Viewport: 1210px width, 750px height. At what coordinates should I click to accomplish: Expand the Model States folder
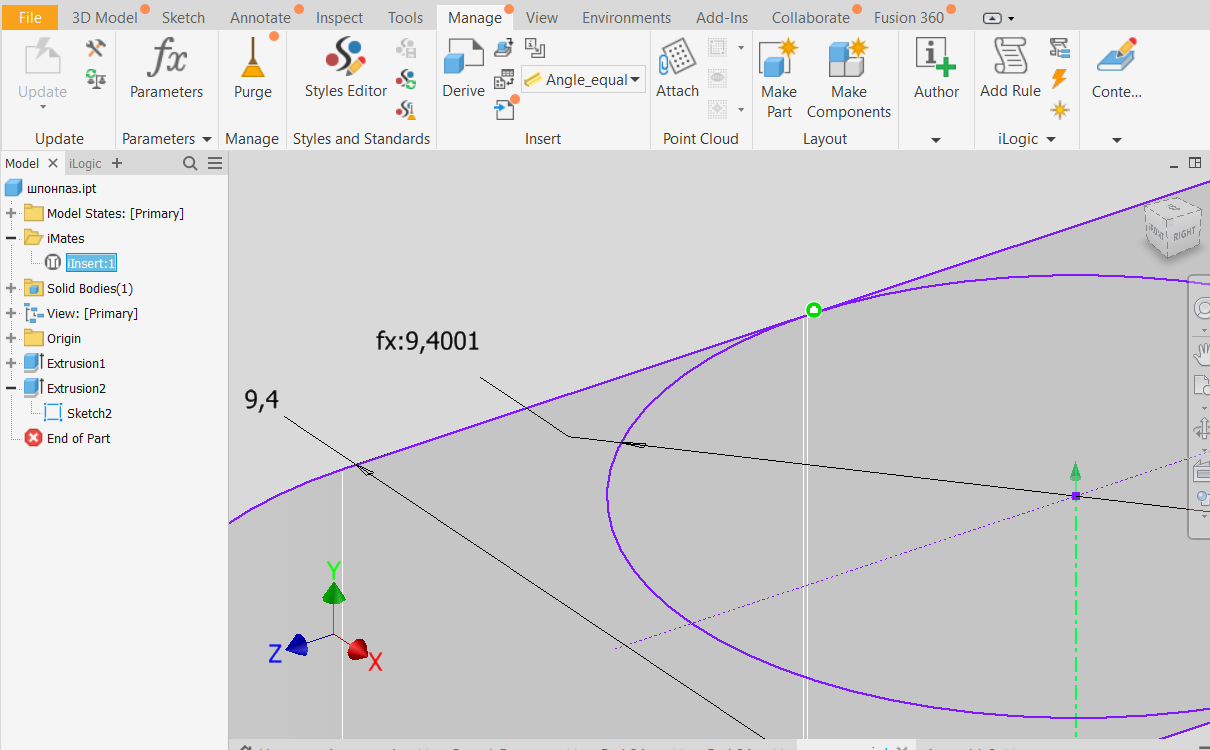(8, 213)
